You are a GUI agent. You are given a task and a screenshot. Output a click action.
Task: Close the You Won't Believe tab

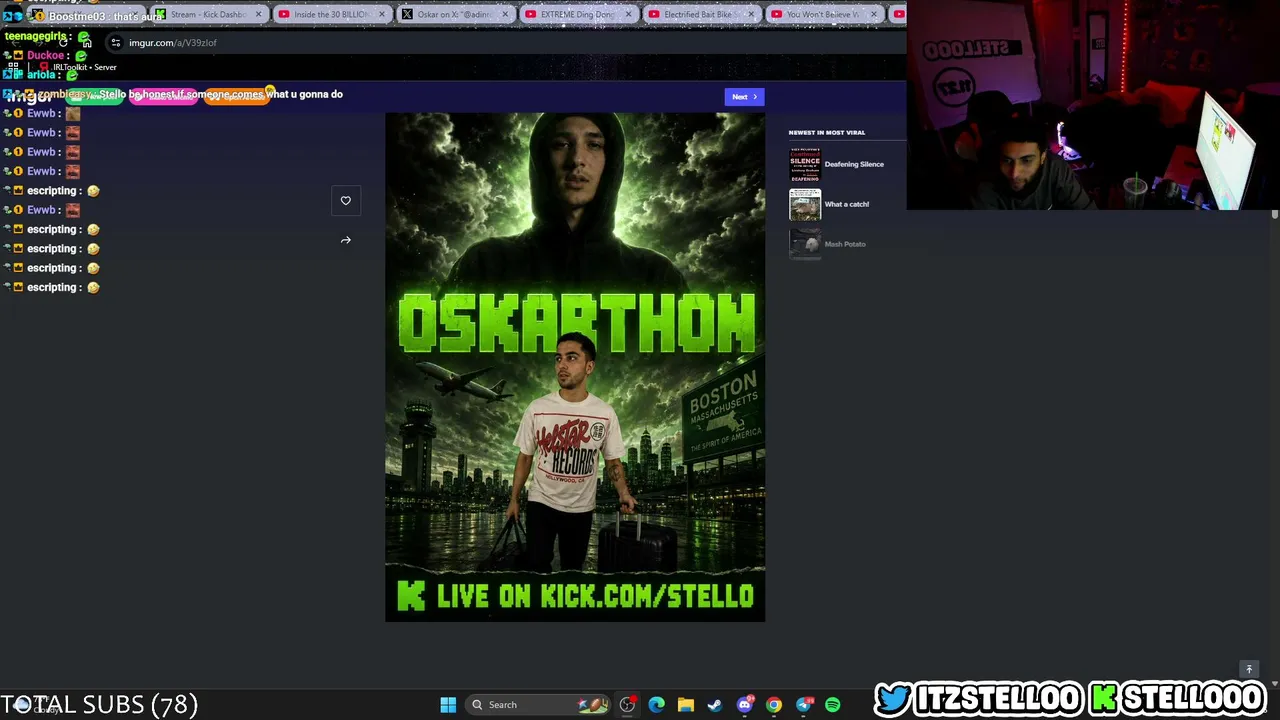pyautogui.click(x=876, y=14)
